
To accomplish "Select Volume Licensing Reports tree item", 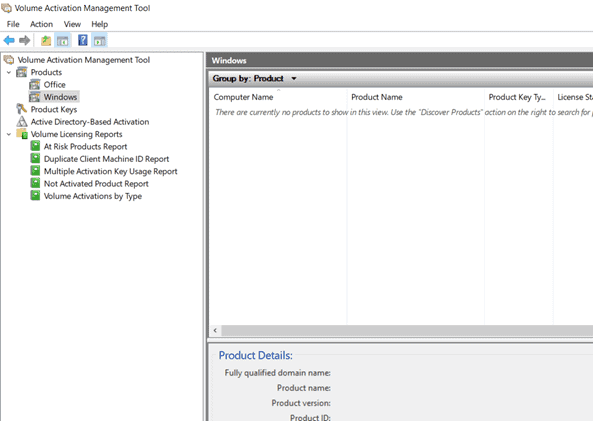I will pos(76,134).
